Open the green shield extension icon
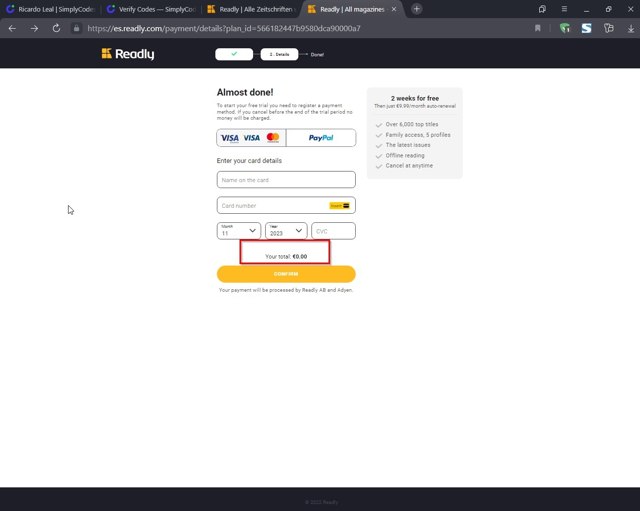The width and height of the screenshot is (640, 511). [564, 28]
